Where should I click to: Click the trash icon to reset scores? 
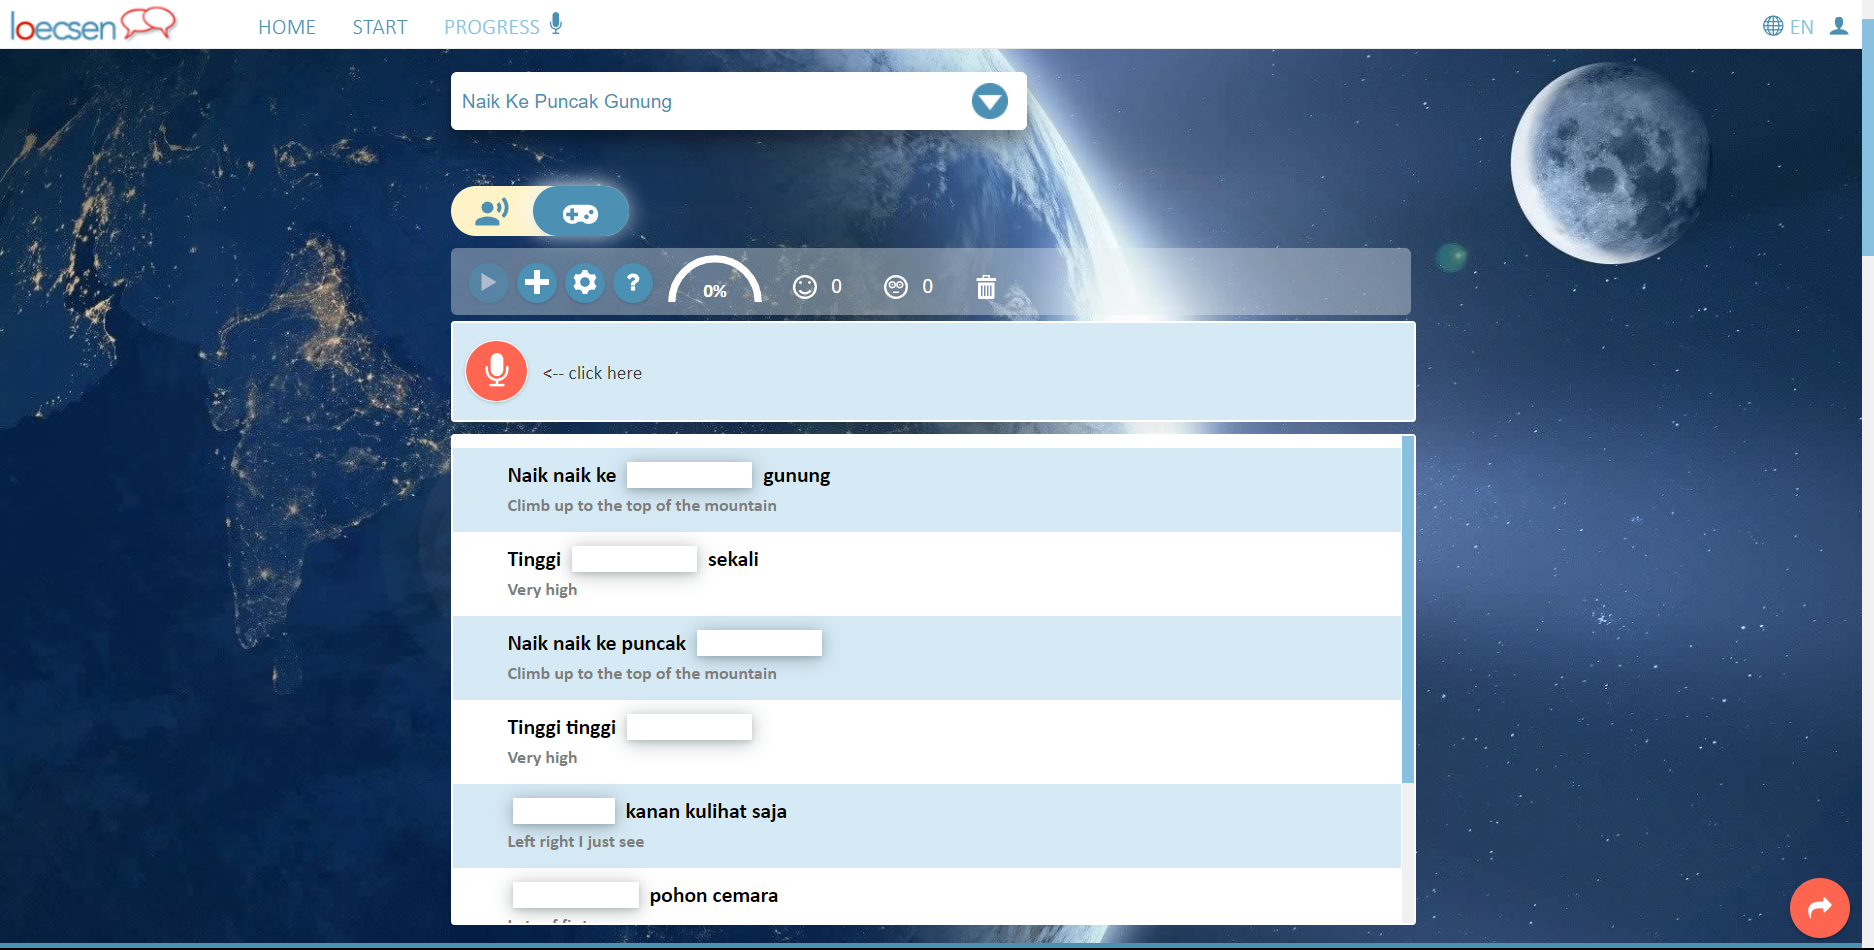pyautogui.click(x=986, y=287)
